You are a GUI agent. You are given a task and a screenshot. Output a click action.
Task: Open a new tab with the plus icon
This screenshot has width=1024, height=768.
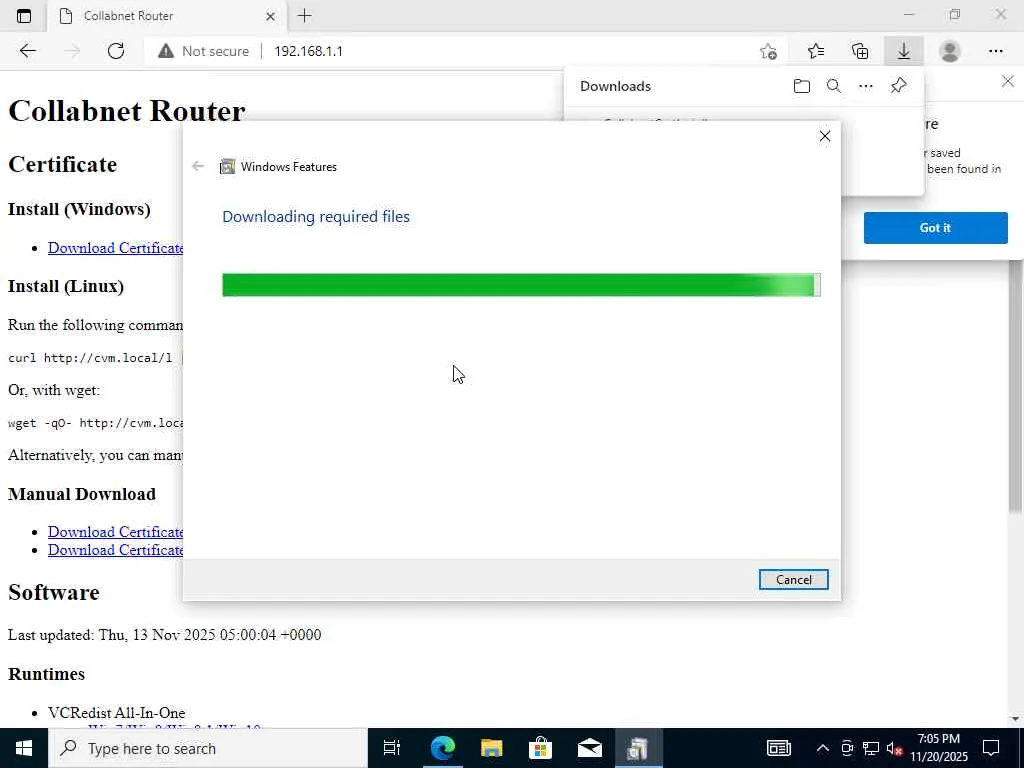pos(304,16)
